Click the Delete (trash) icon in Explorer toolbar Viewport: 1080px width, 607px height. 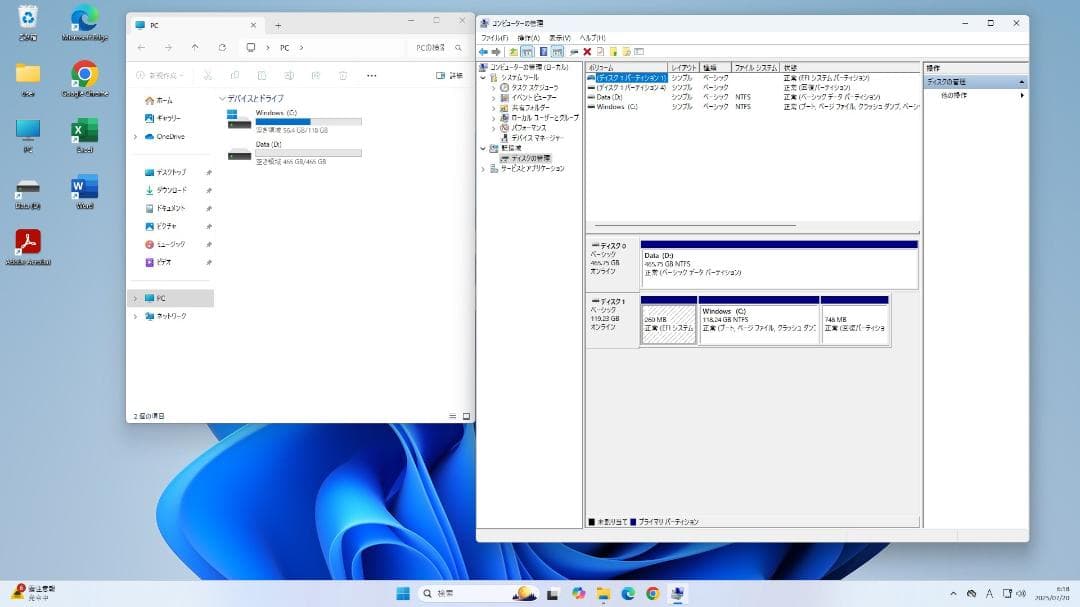[x=343, y=75]
